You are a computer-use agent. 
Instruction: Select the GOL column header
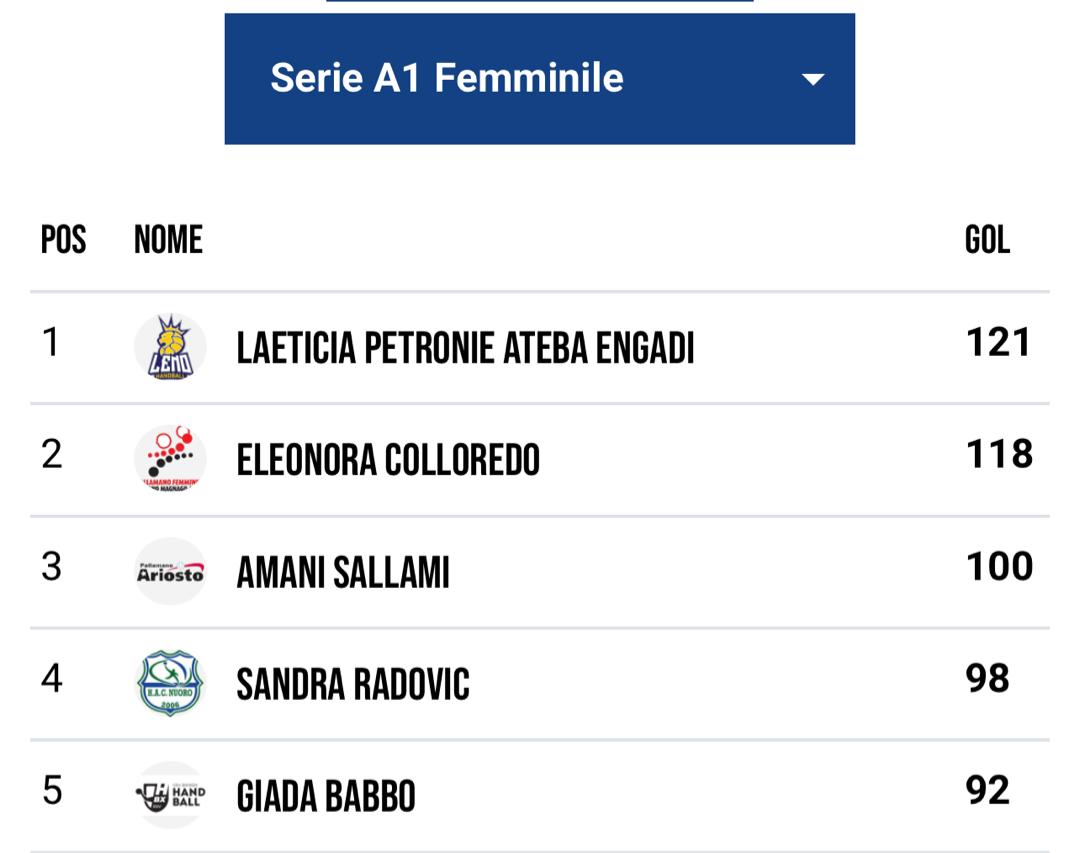pyautogui.click(x=990, y=240)
